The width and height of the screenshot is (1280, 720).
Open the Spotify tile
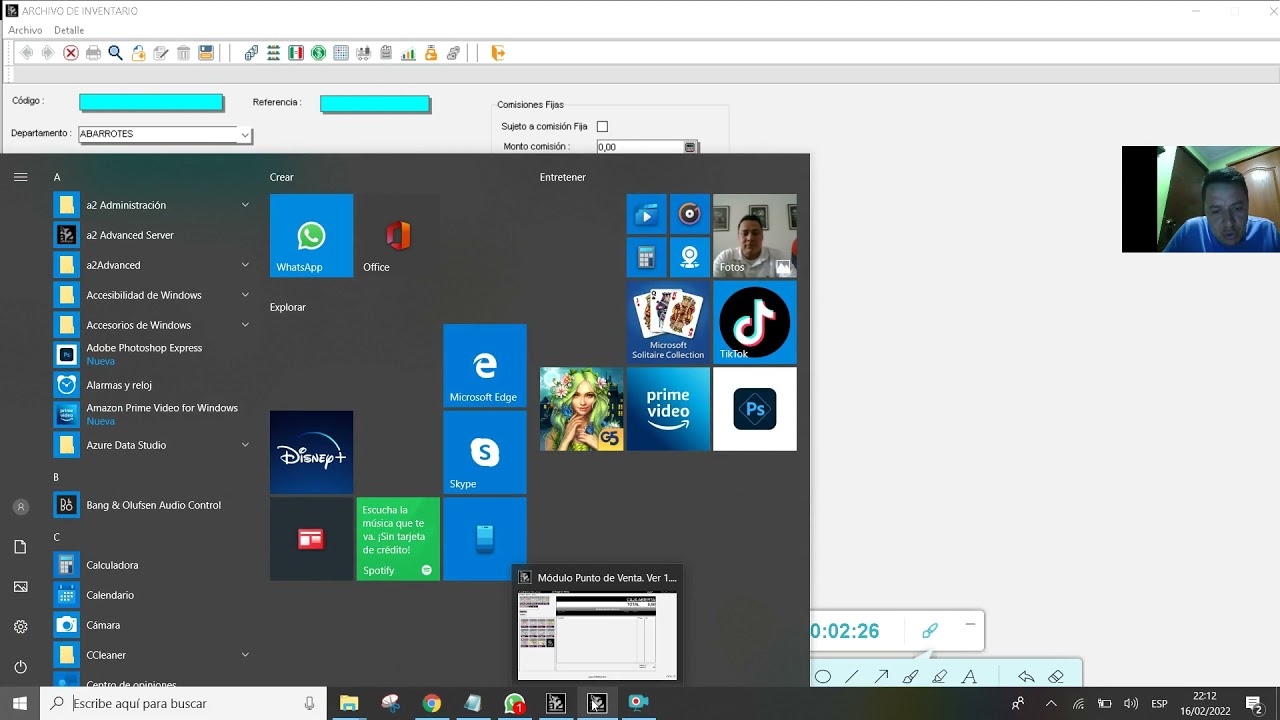[398, 539]
